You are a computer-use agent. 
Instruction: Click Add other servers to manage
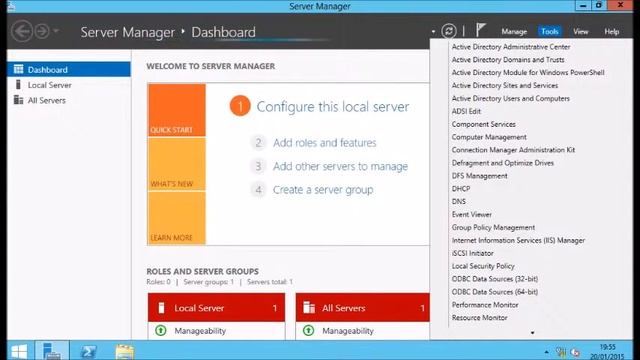pos(340,166)
